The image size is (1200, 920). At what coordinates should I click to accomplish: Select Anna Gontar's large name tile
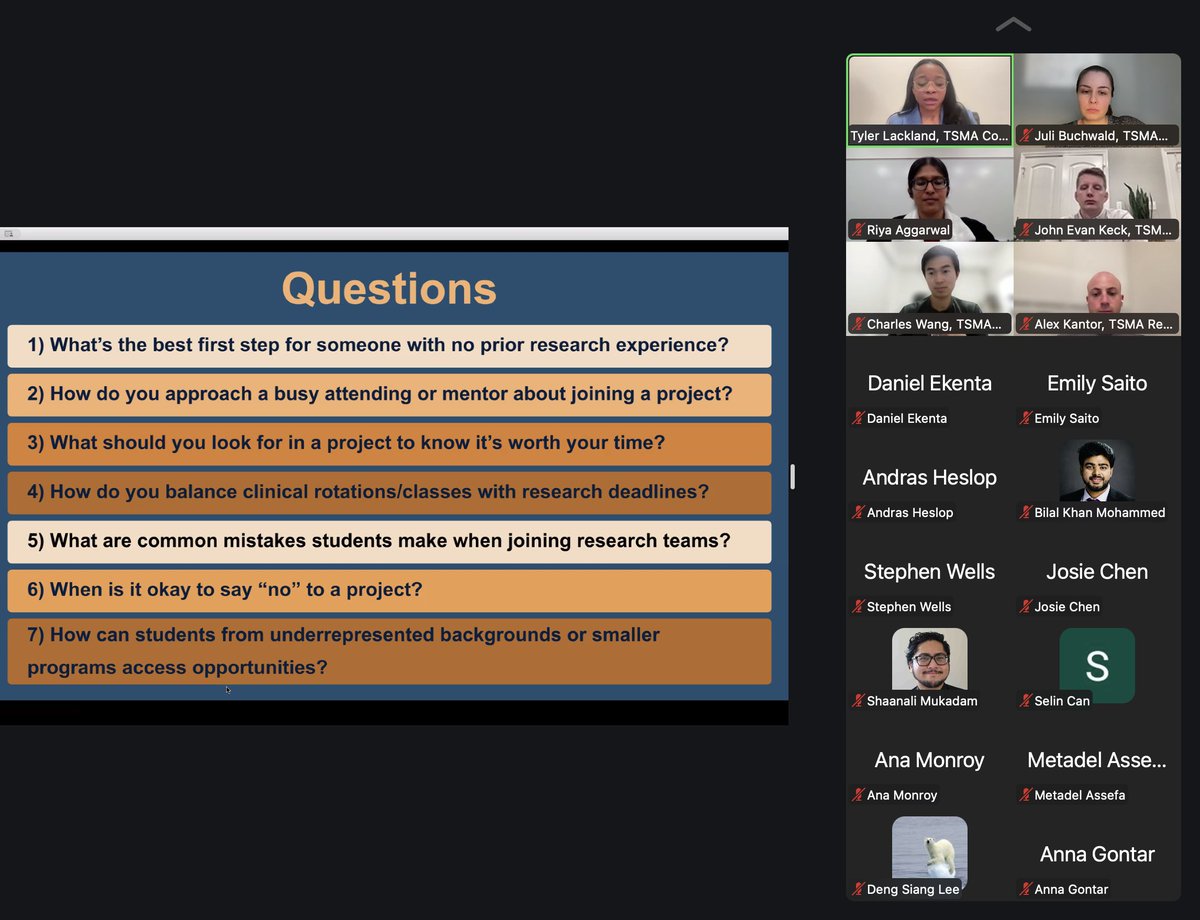[x=1097, y=854]
